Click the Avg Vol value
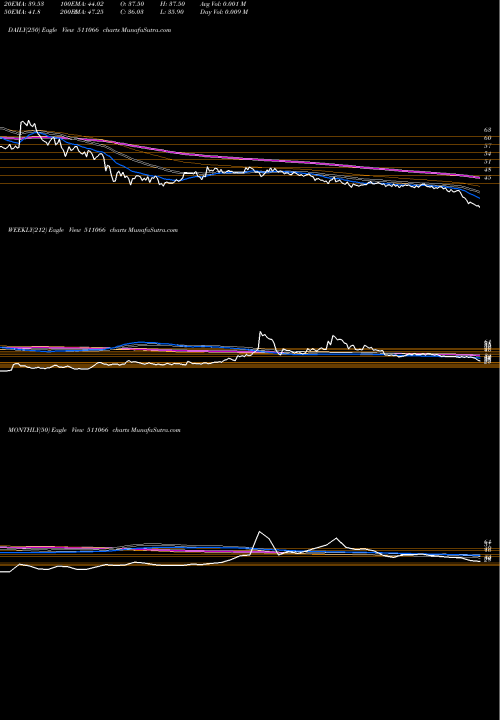 (x=223, y=4)
